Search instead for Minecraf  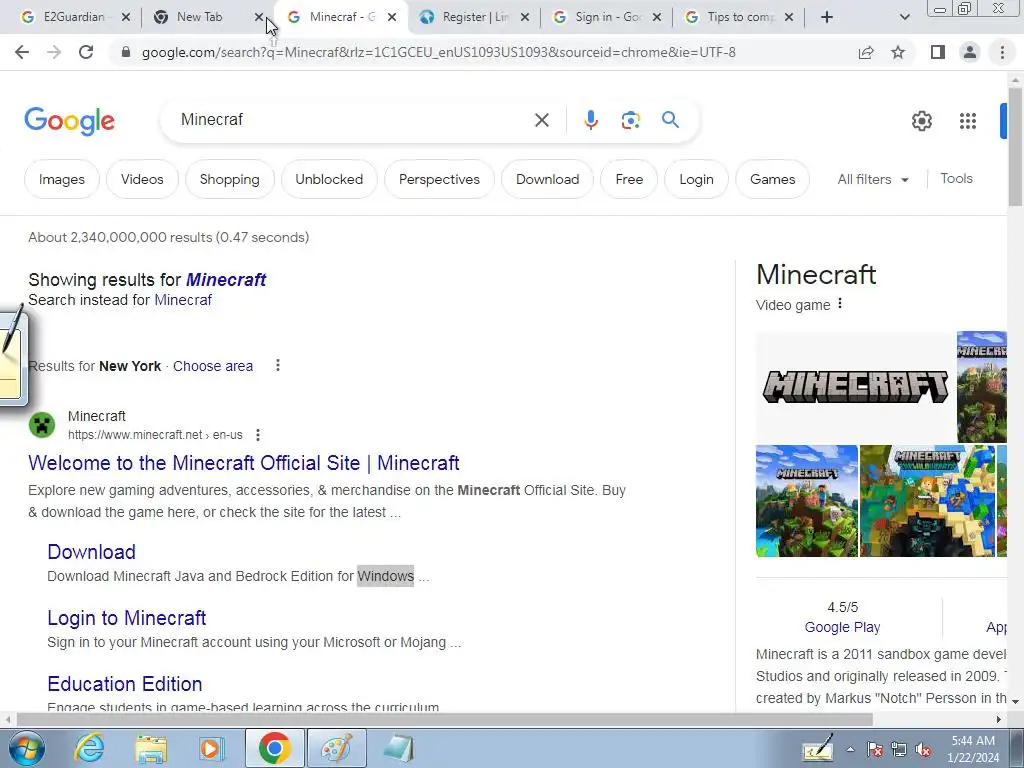click(x=183, y=300)
